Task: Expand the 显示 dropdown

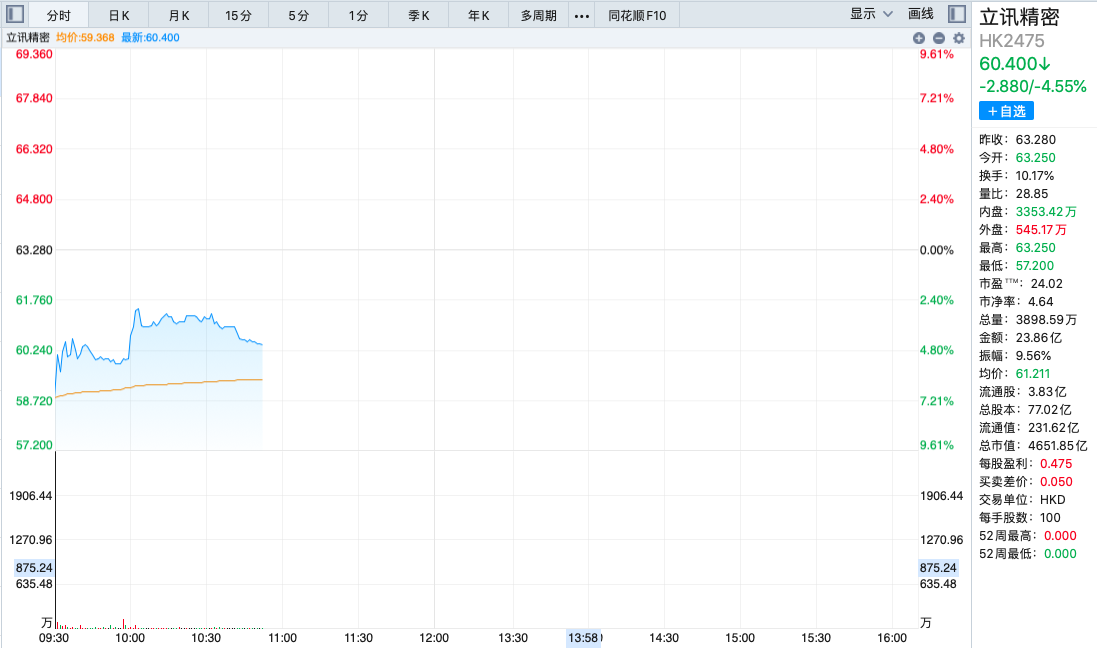Action: click(x=871, y=14)
